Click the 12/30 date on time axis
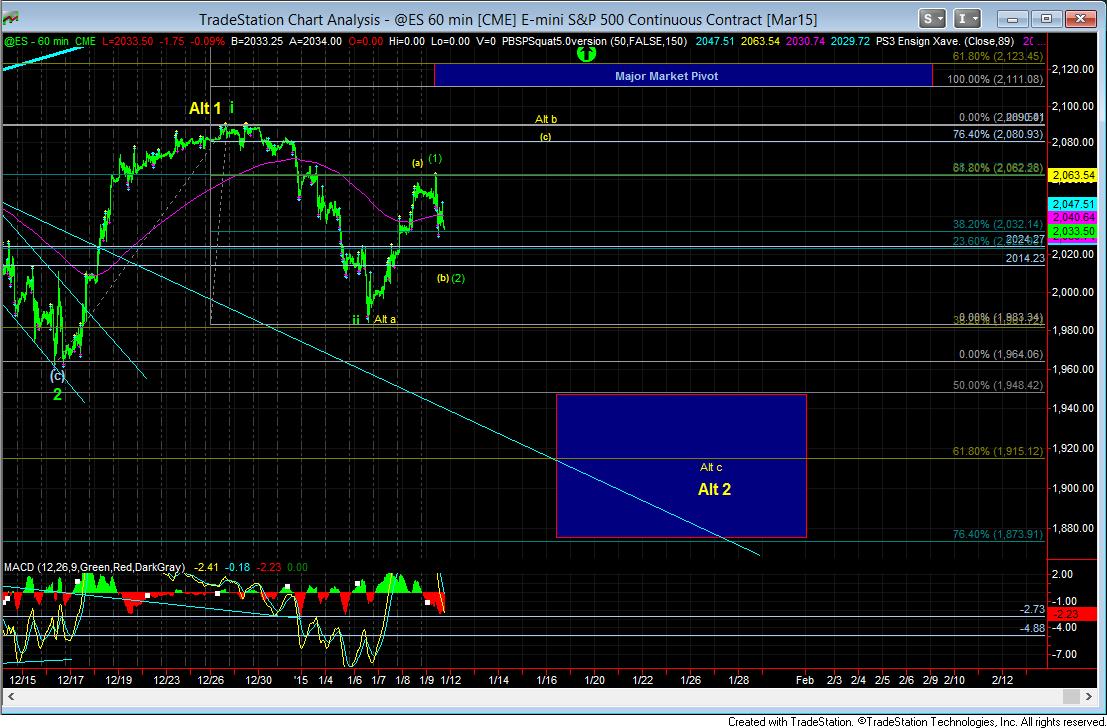This screenshot has height=728, width=1107. coord(258,680)
